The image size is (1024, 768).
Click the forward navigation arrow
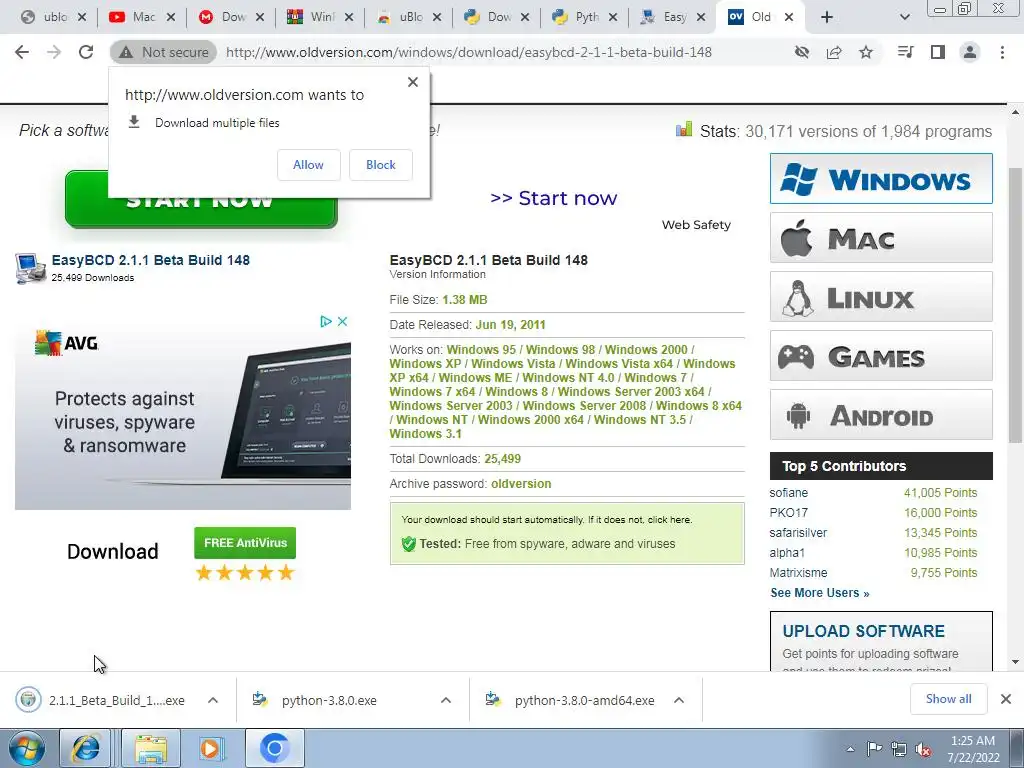54,52
